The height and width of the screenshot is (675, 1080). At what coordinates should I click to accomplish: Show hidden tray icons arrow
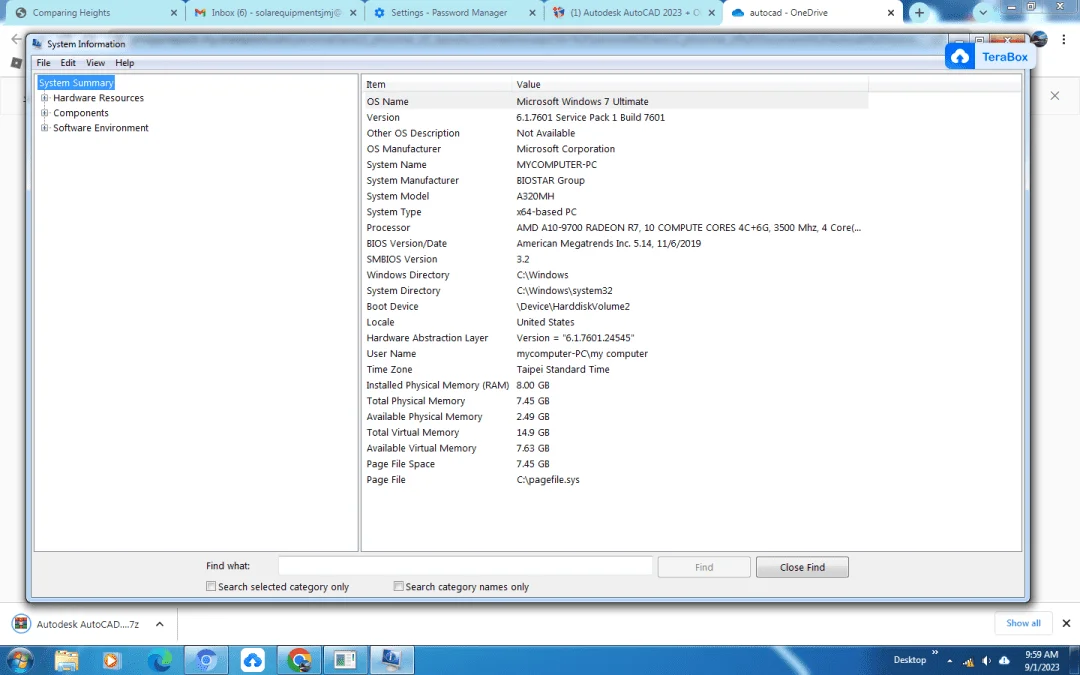(950, 661)
